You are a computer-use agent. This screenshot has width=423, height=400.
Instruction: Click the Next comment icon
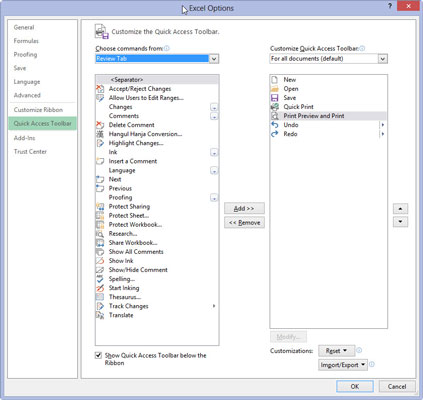click(100, 179)
